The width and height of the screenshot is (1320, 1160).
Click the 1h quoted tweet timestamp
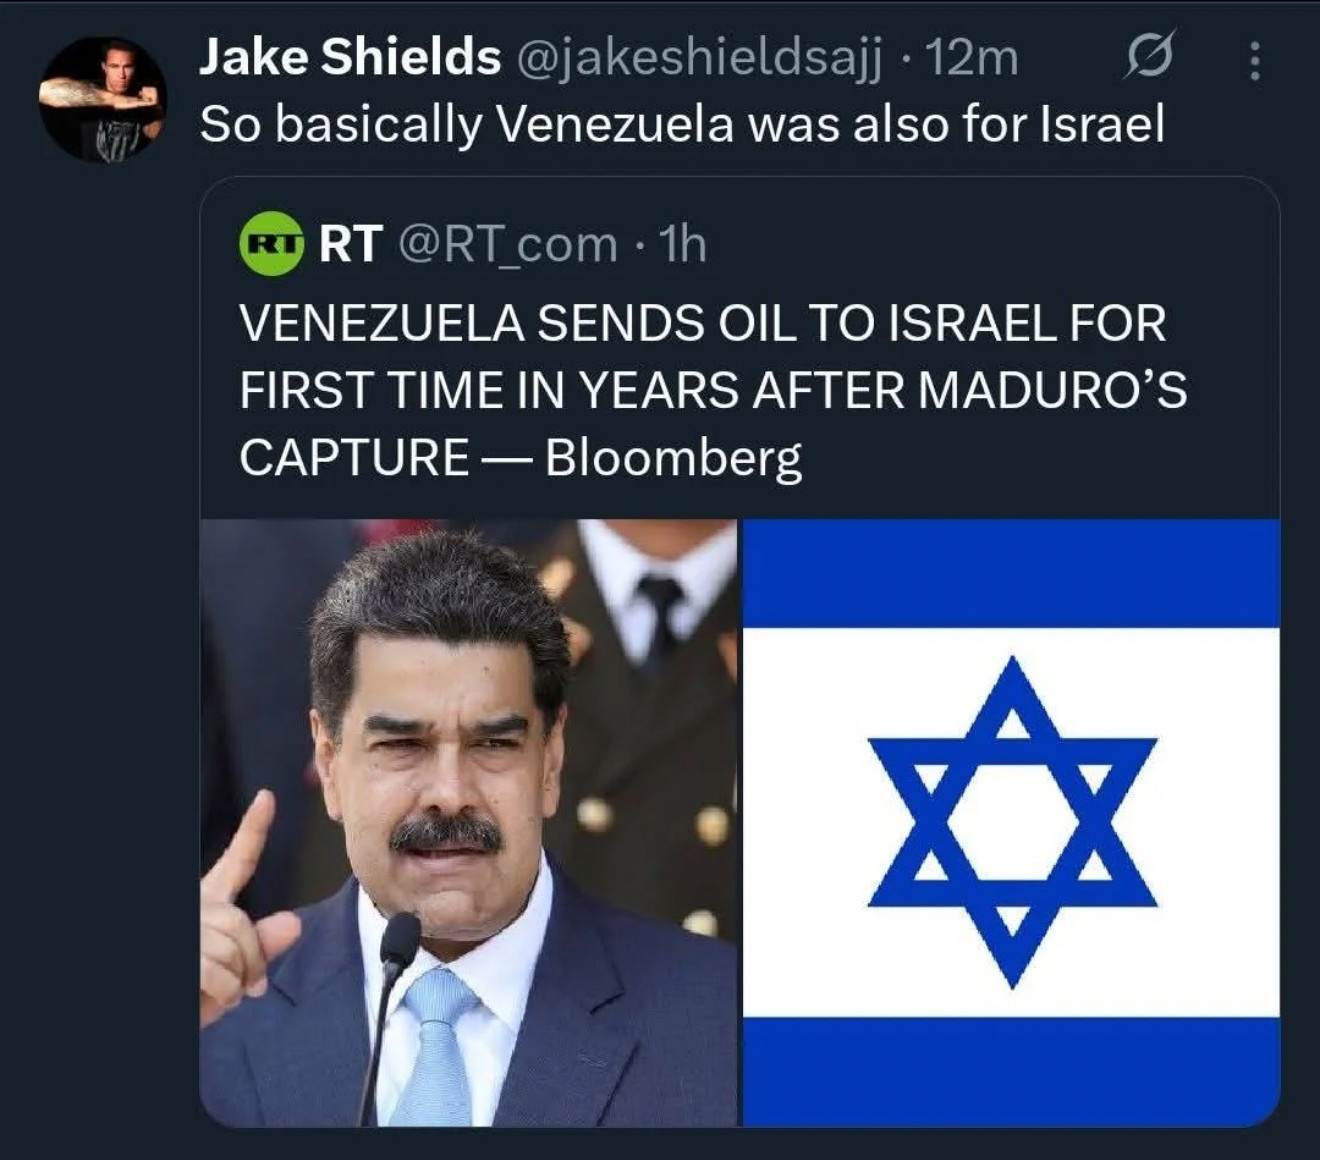[684, 243]
